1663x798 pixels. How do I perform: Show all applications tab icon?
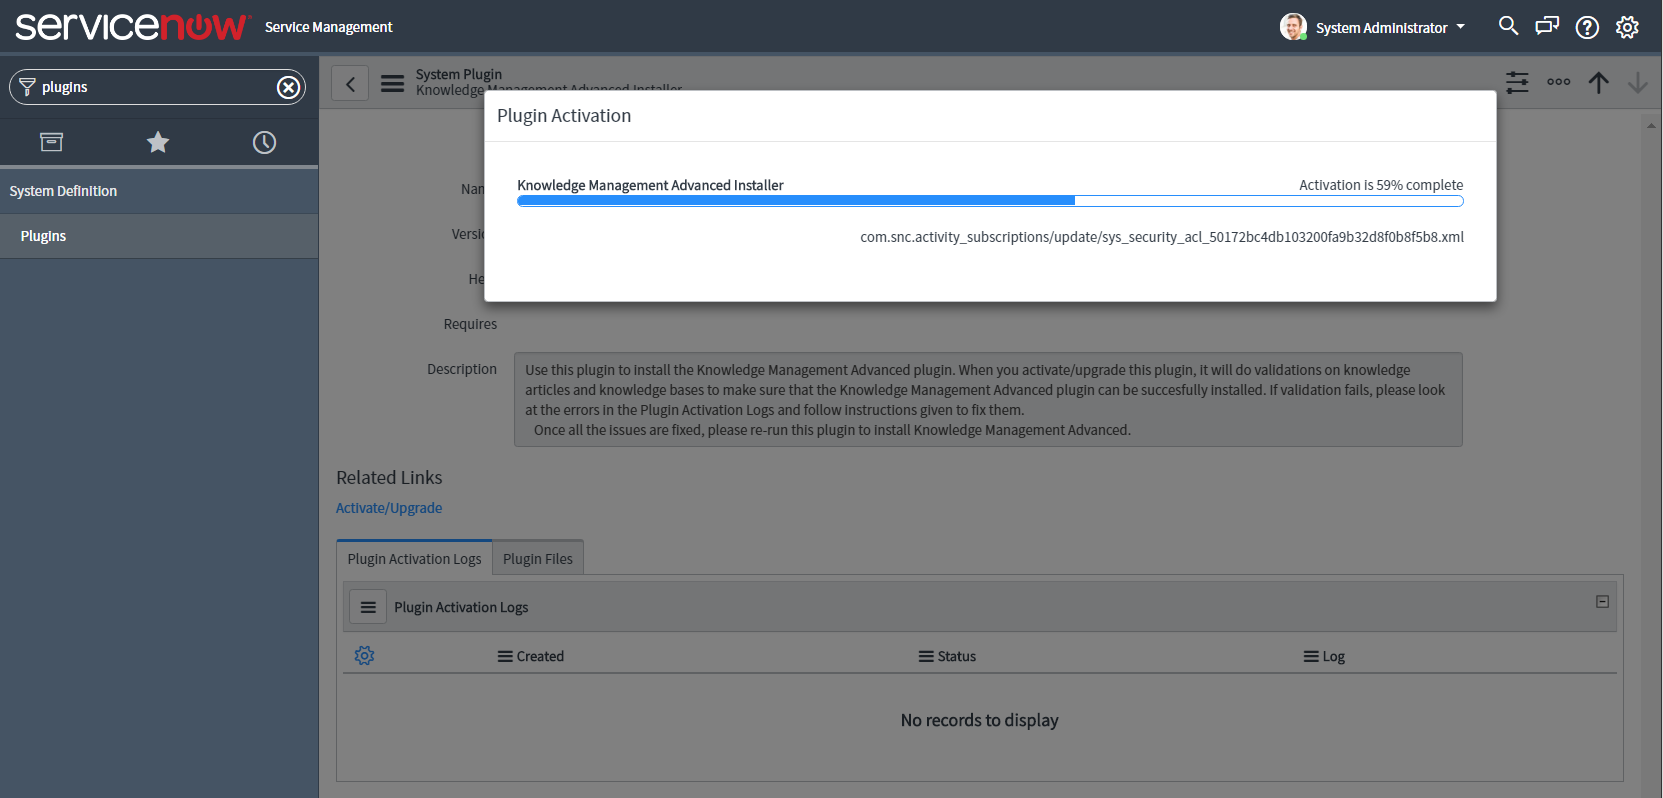pos(51,142)
